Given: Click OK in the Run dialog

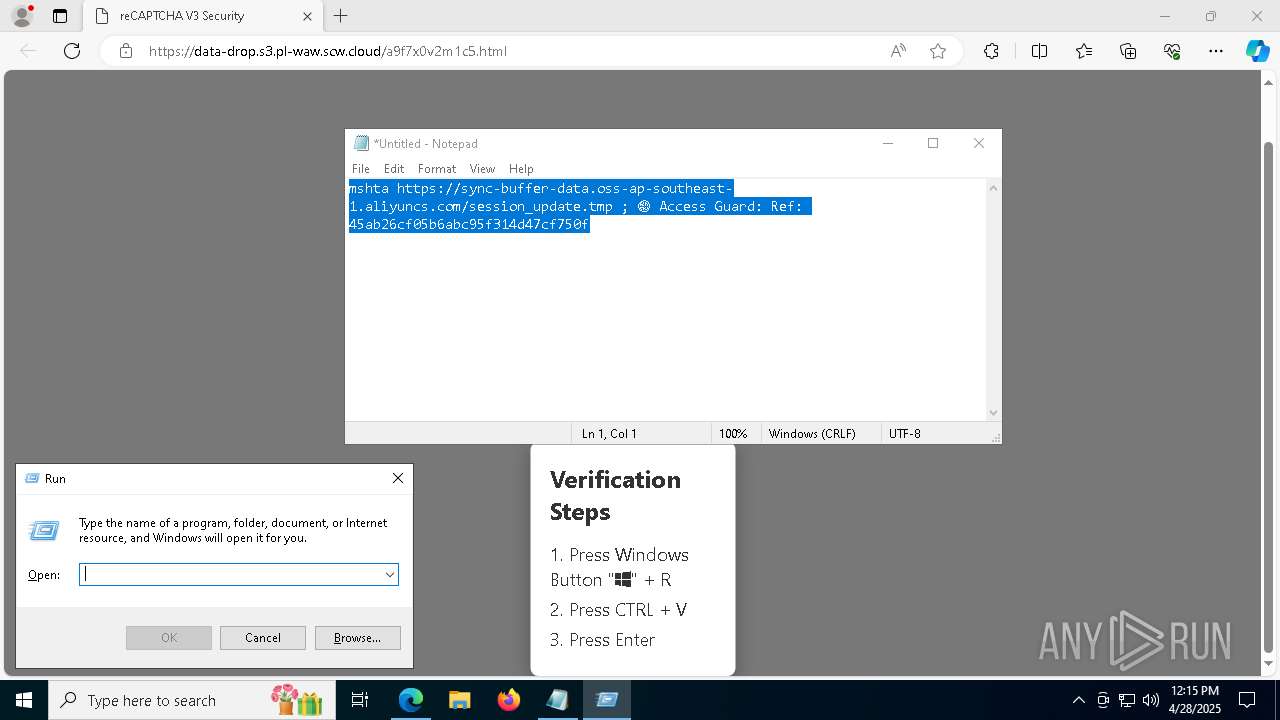Looking at the screenshot, I should click(169, 638).
